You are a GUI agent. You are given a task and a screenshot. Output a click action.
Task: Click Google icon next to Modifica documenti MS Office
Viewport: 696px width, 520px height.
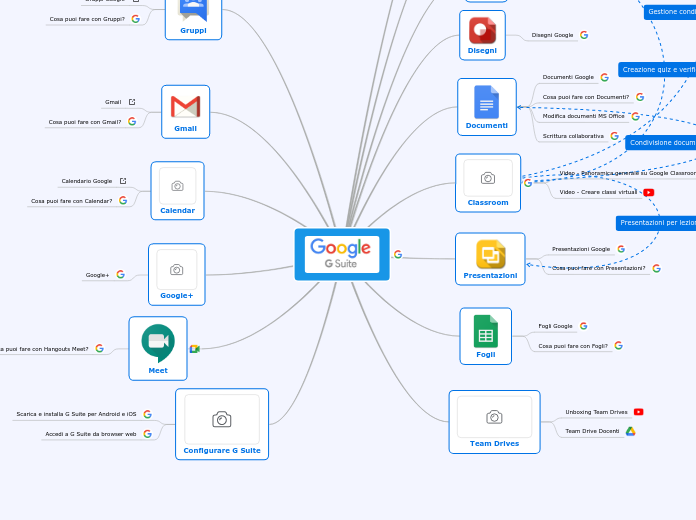click(636, 116)
